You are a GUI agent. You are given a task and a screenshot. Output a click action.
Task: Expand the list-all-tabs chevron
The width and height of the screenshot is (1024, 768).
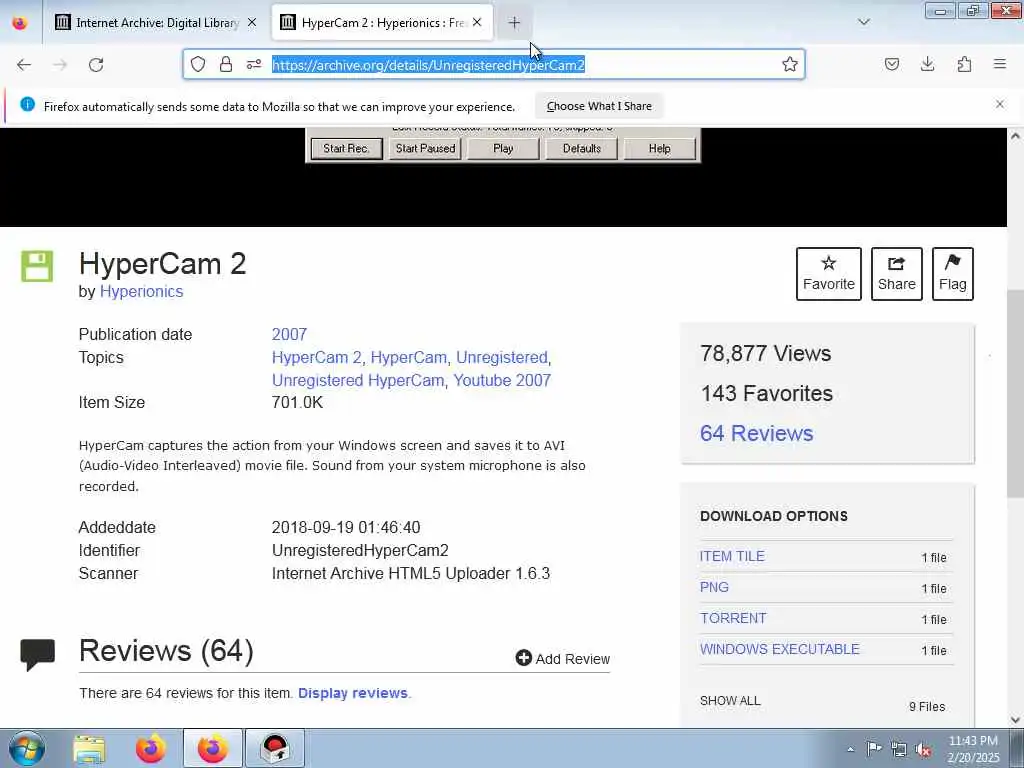click(x=864, y=22)
